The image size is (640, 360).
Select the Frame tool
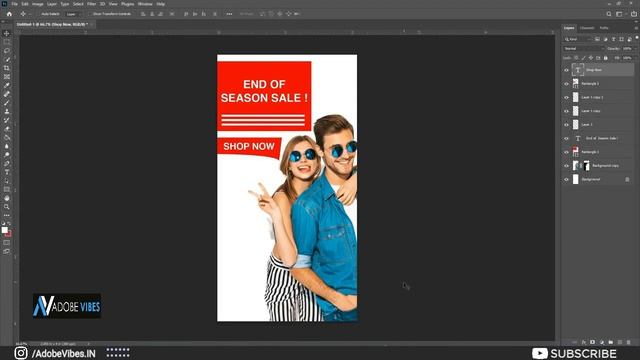[7, 76]
